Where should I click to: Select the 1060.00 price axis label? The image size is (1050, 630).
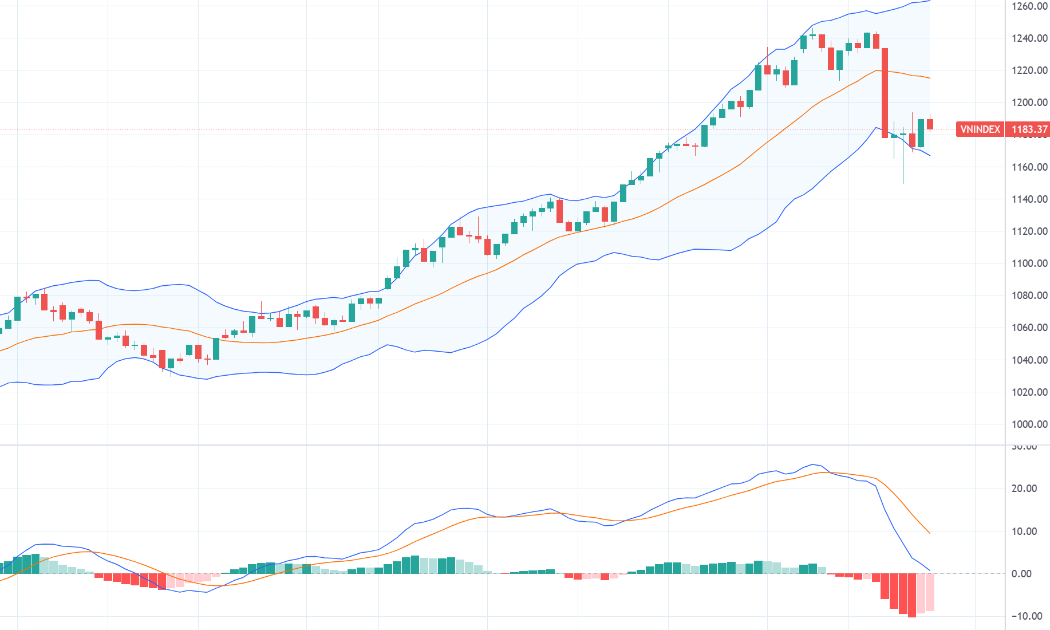pos(1029,327)
